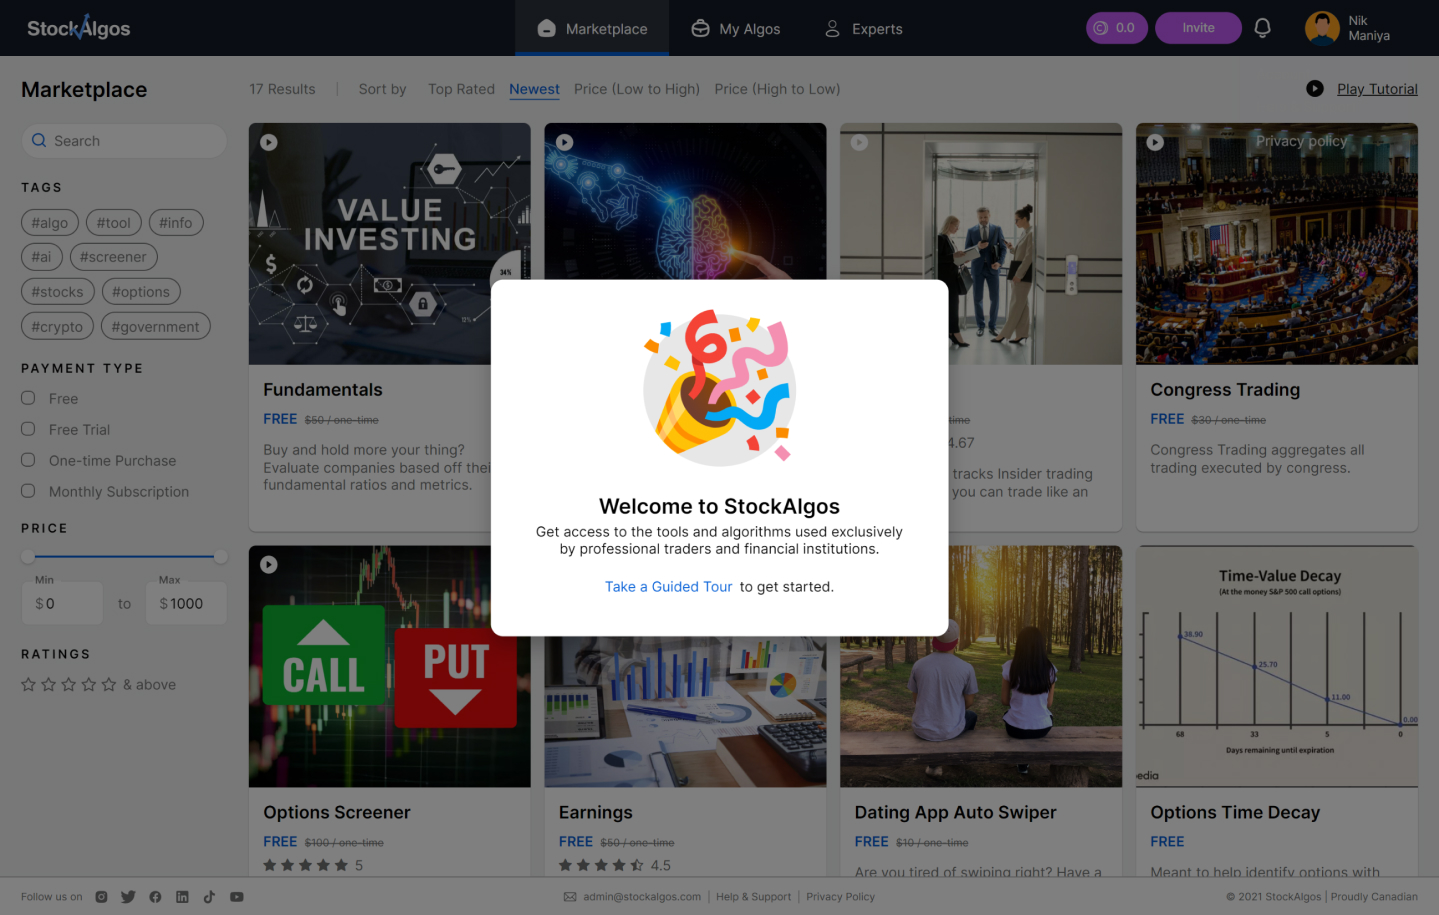The width and height of the screenshot is (1439, 915).
Task: Filter by the #algo tag
Action: coord(50,223)
